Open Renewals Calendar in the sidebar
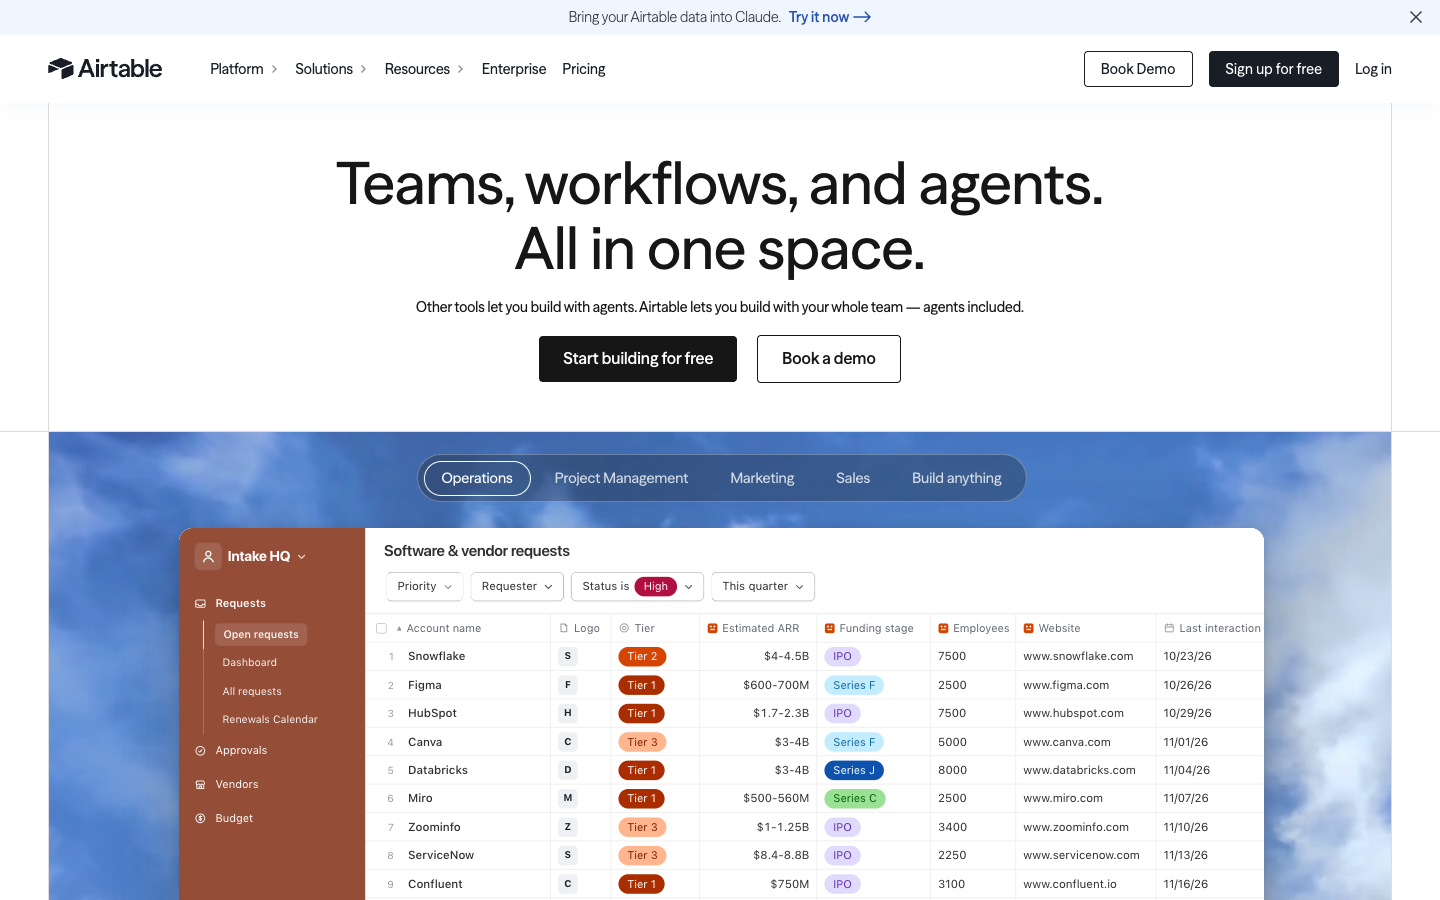The image size is (1440, 900). (270, 720)
